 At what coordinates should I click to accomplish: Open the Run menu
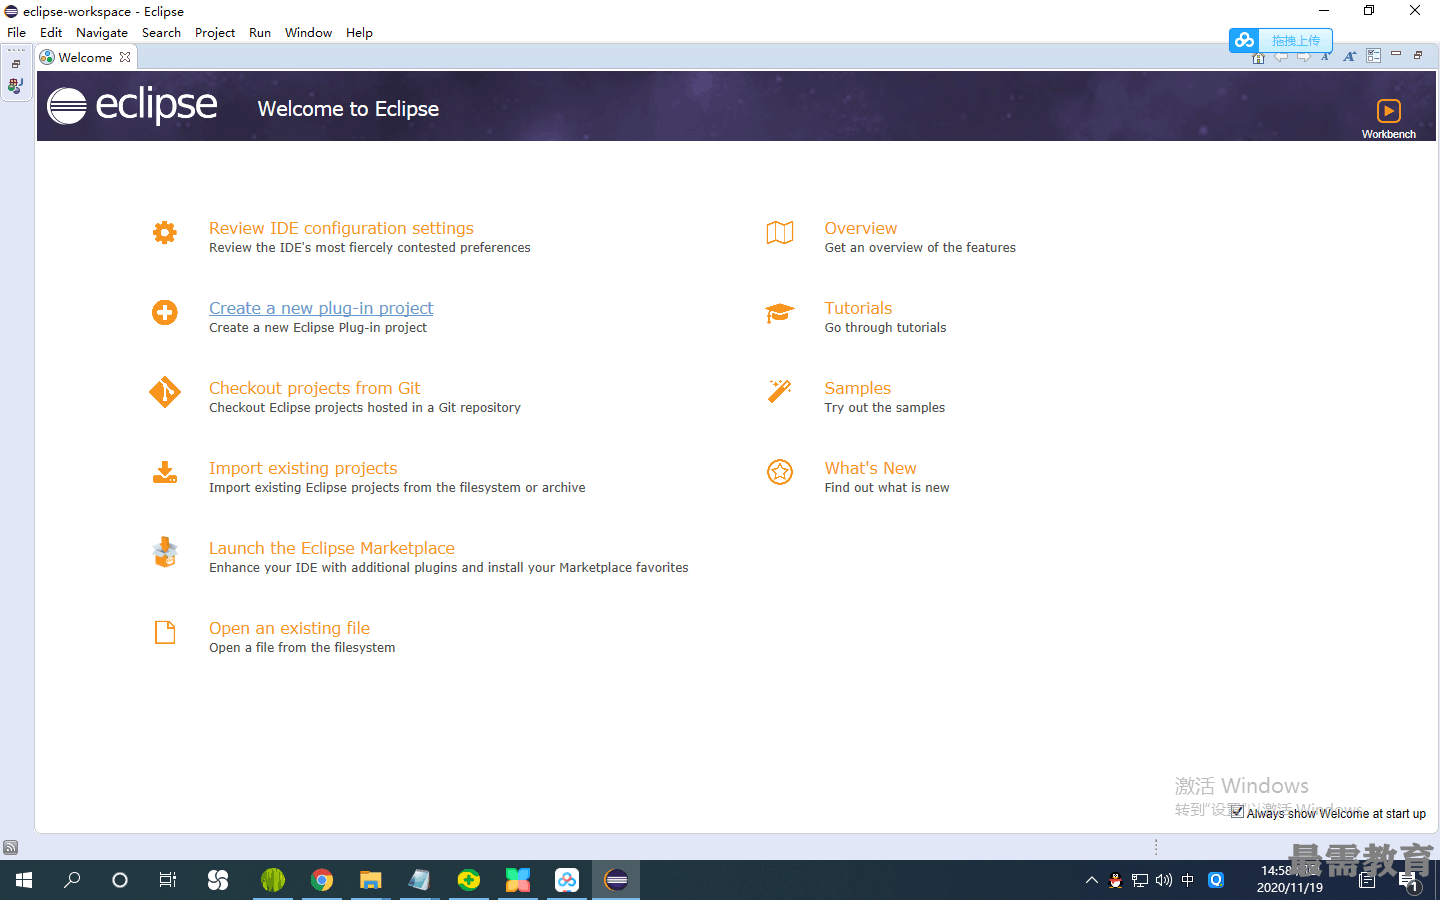pos(260,33)
